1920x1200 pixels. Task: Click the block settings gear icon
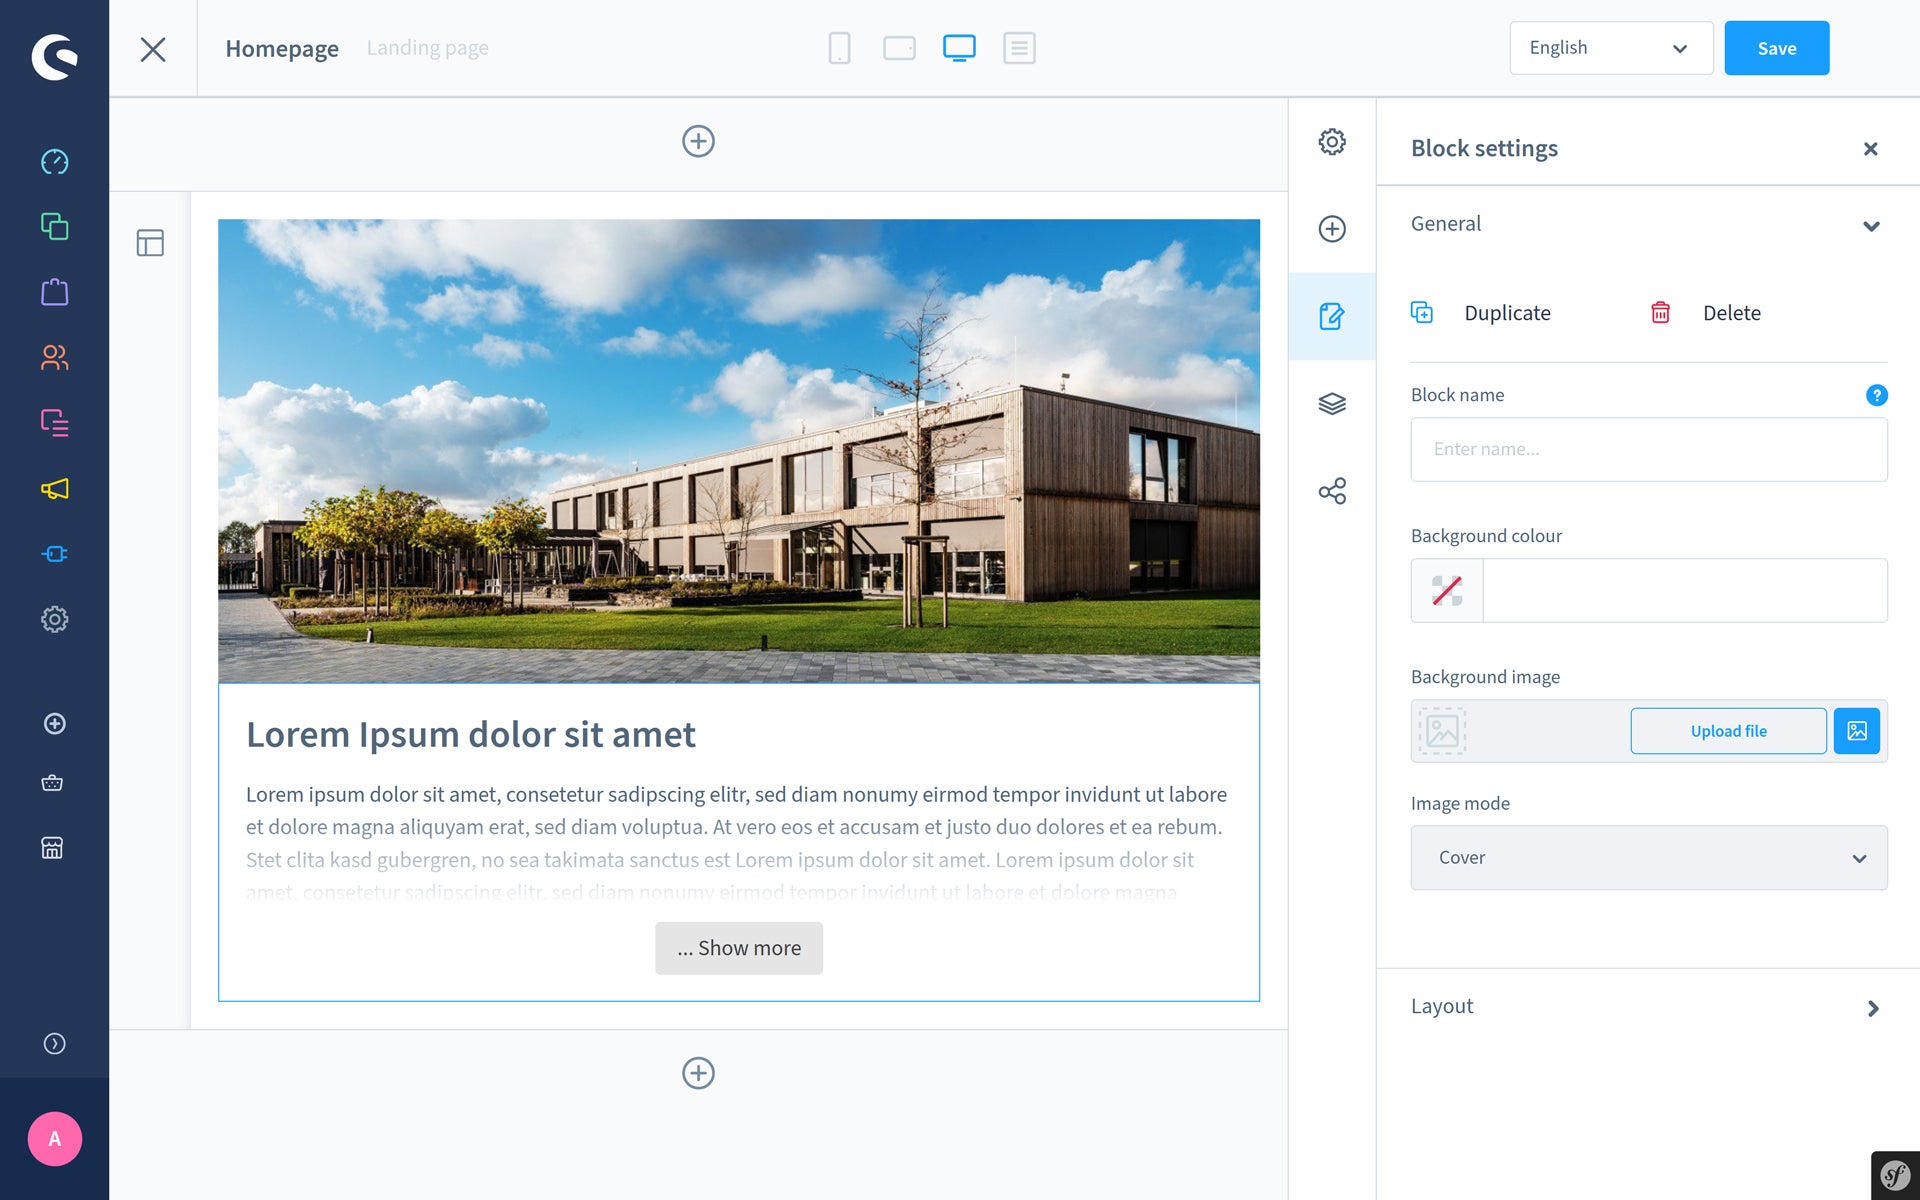(x=1333, y=141)
